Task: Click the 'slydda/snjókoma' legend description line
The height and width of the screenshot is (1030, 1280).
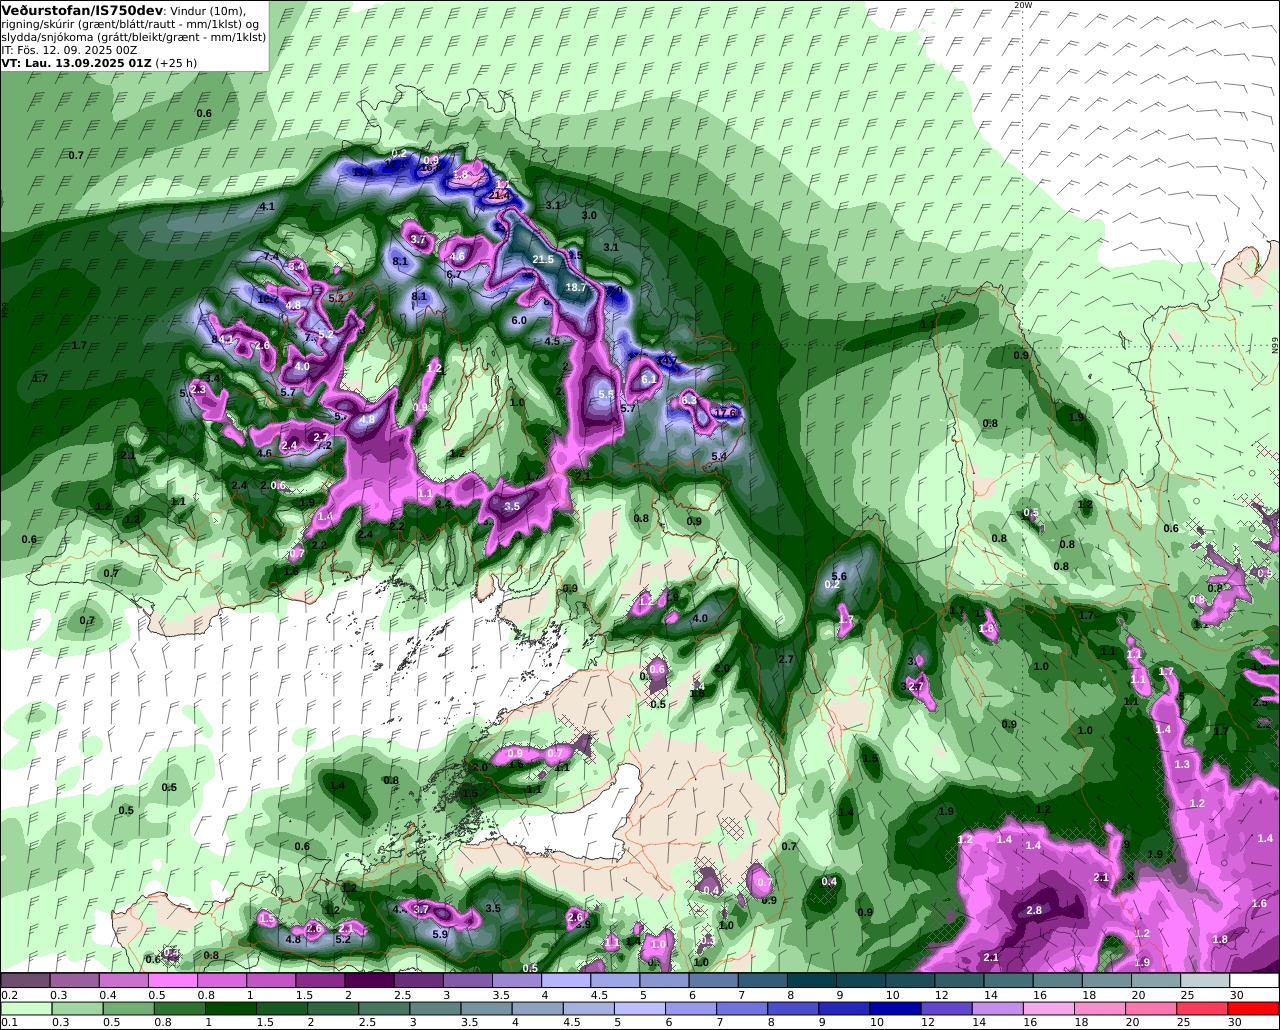Action: coord(133,36)
